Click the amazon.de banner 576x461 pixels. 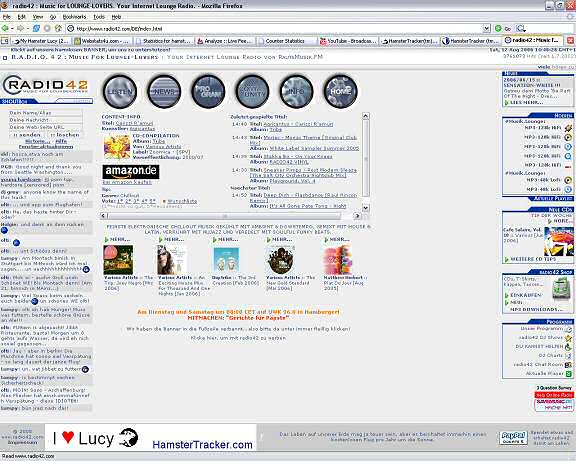coord(131,171)
